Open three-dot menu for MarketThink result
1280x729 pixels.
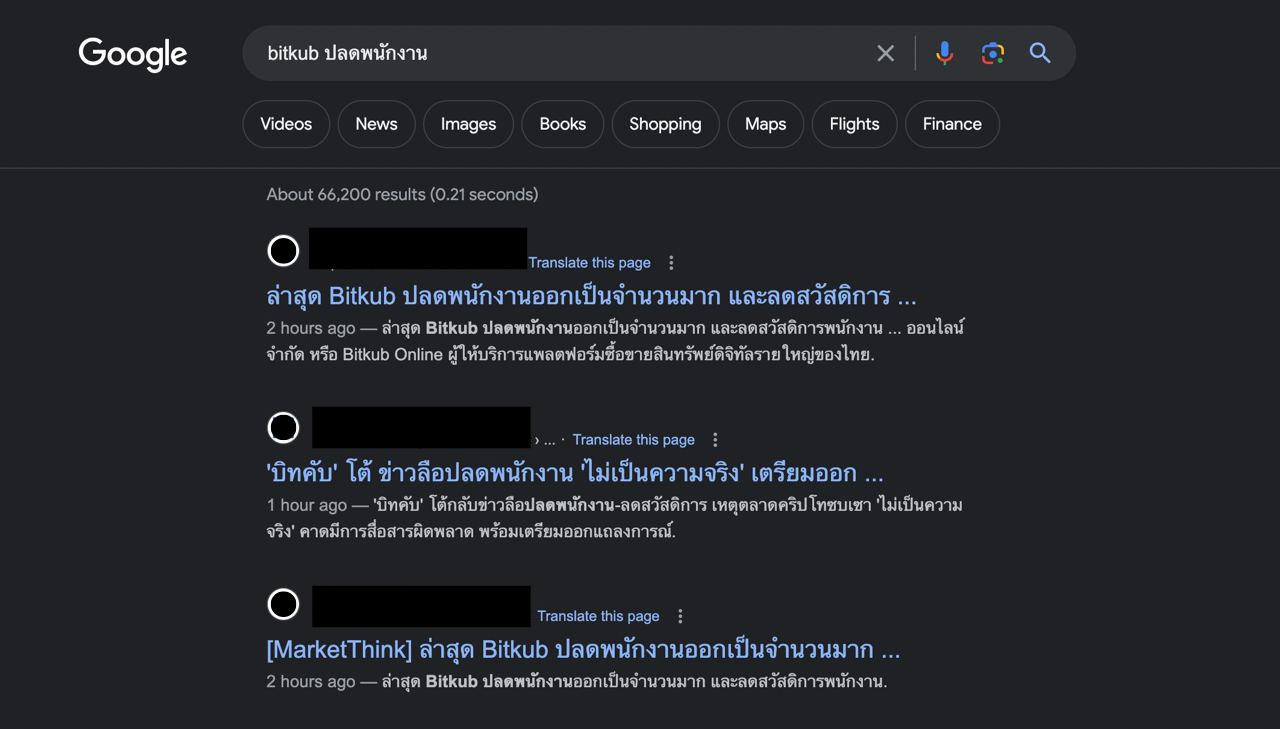click(x=680, y=616)
